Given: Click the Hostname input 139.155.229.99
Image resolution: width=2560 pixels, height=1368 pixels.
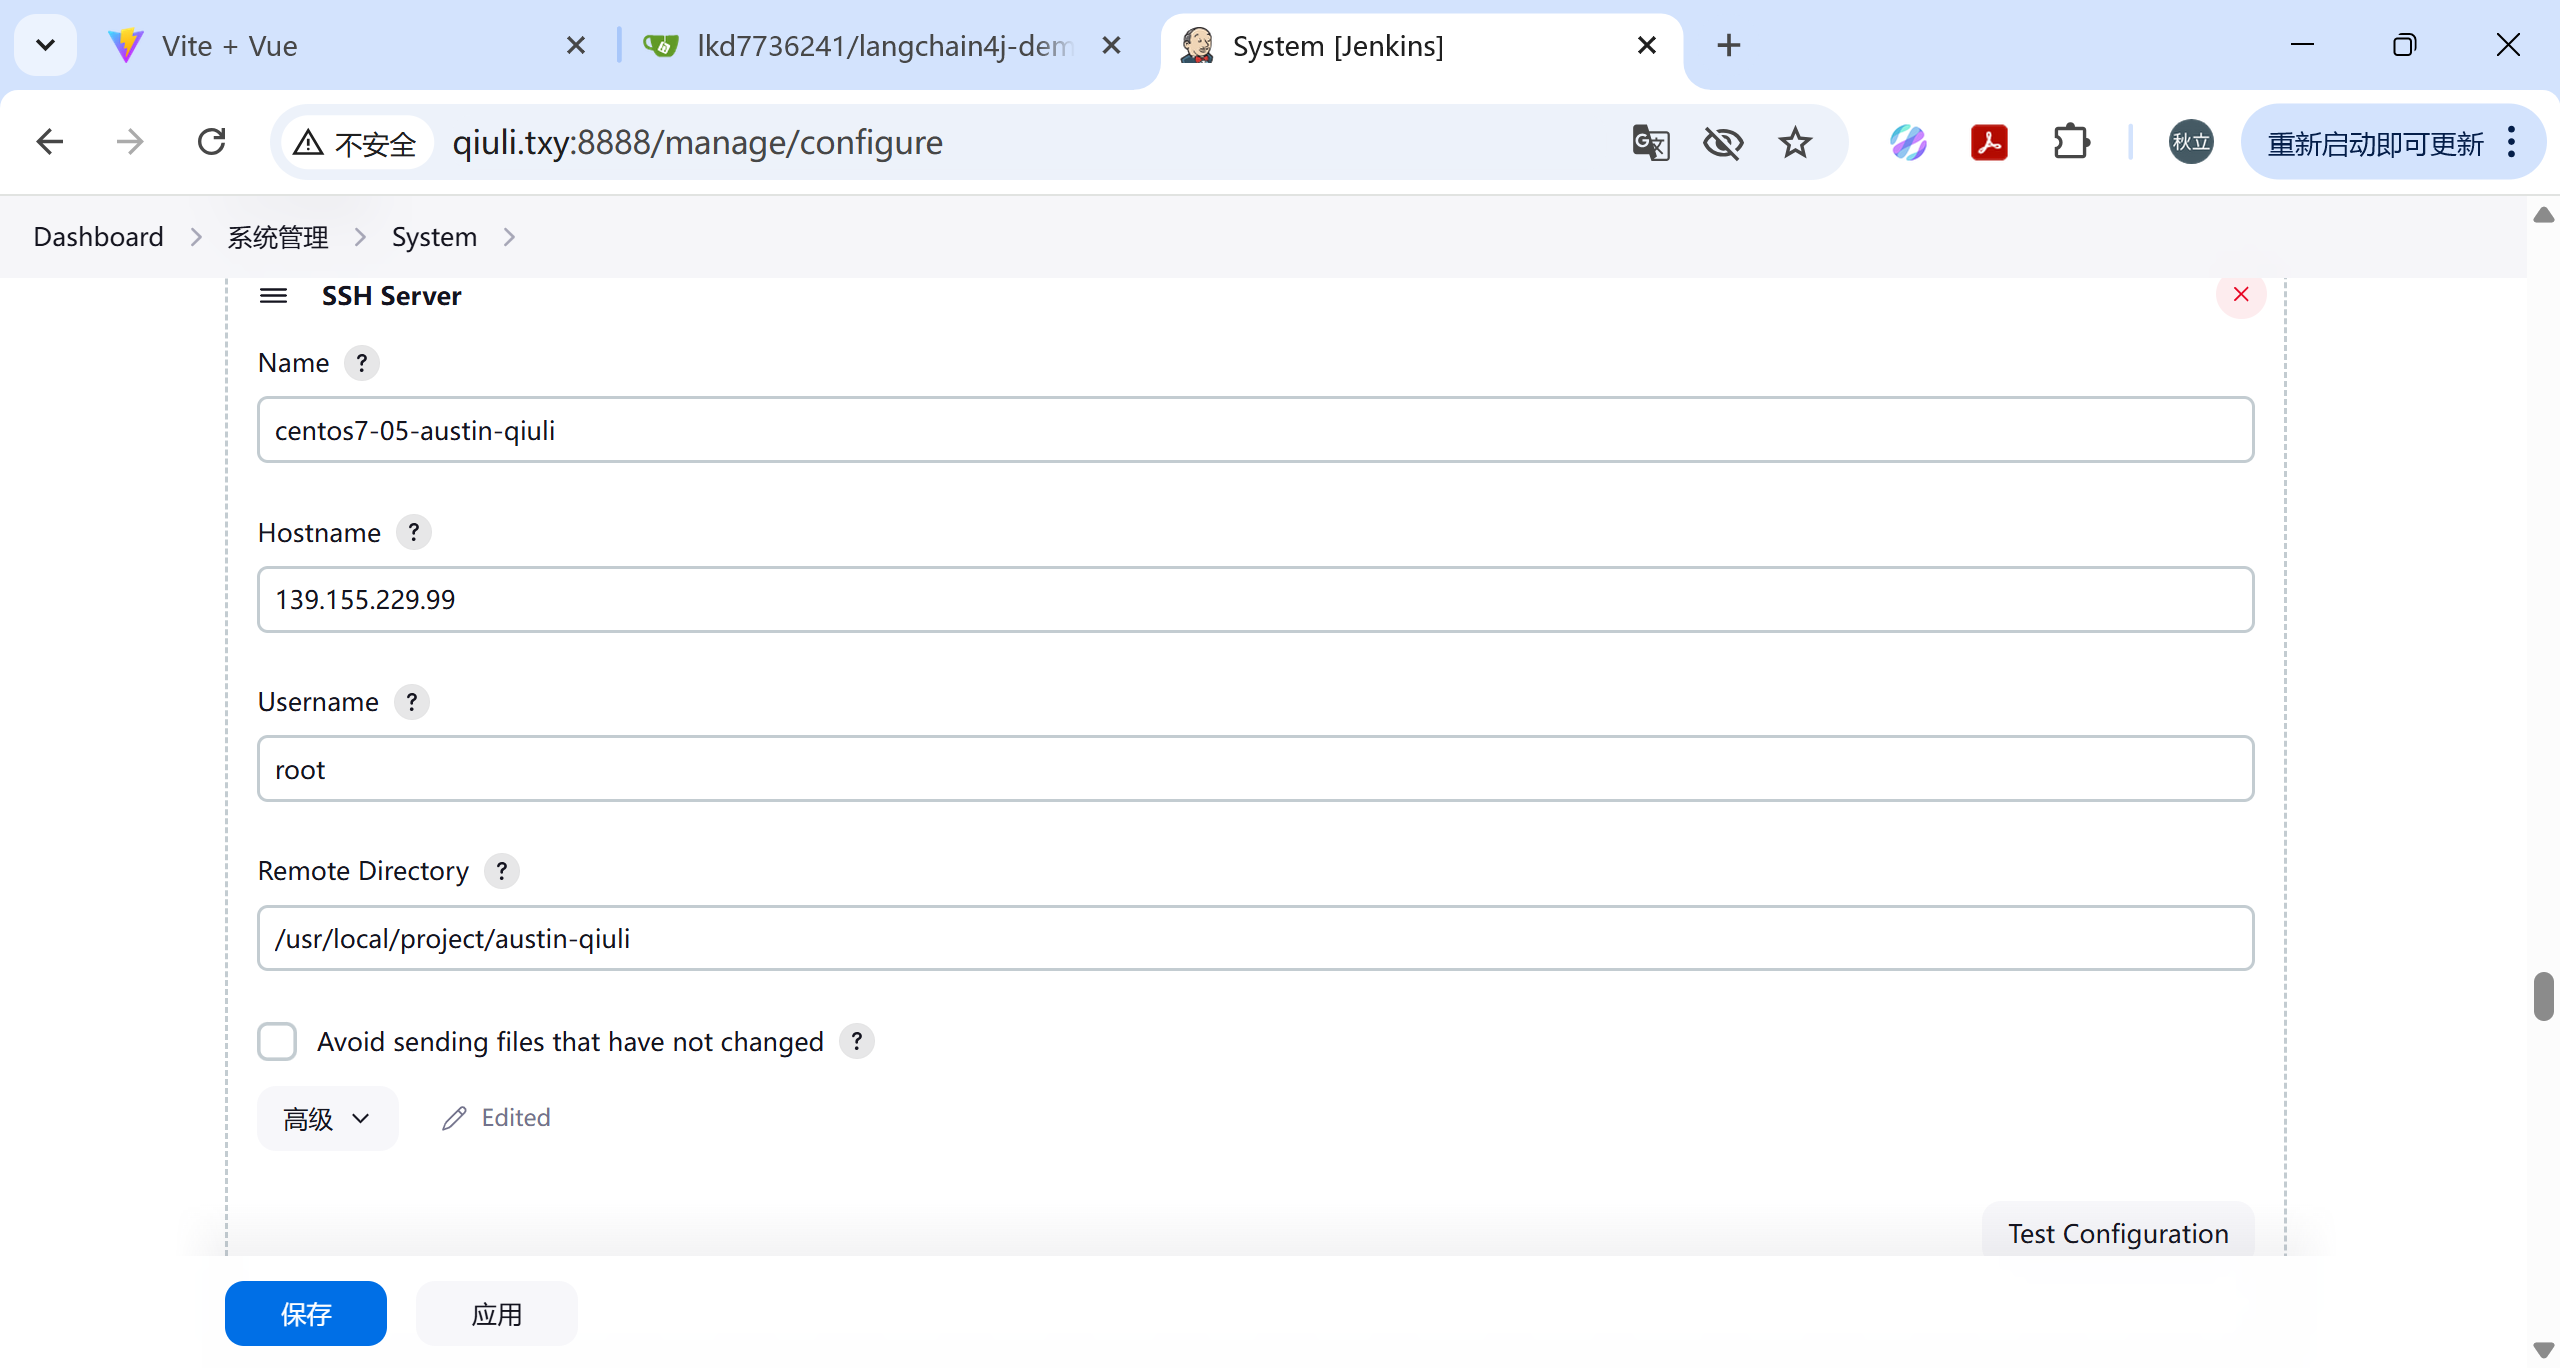Looking at the screenshot, I should [x=1256, y=600].
